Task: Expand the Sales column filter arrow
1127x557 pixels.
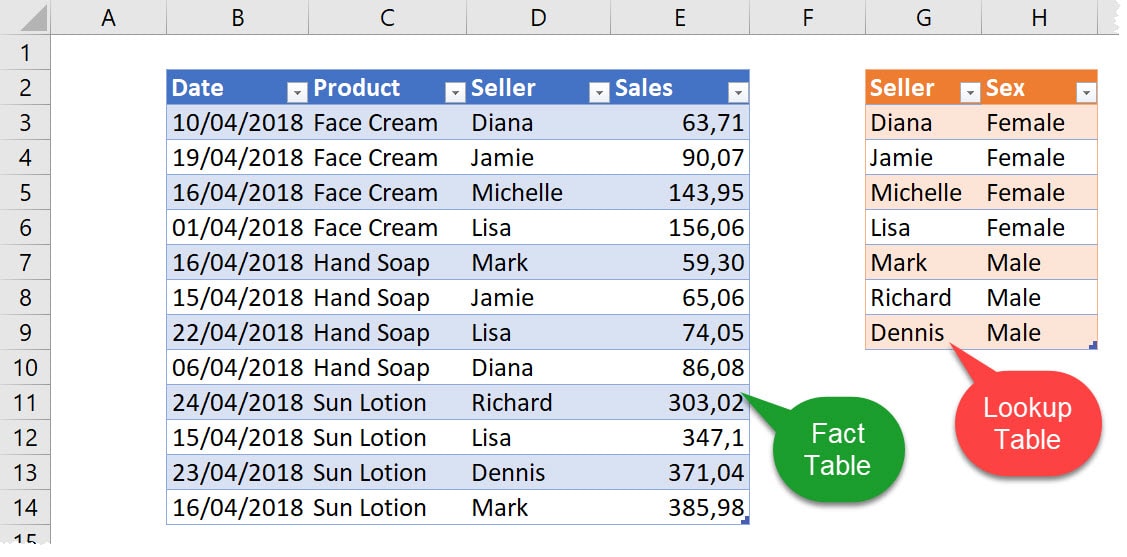Action: click(x=738, y=92)
